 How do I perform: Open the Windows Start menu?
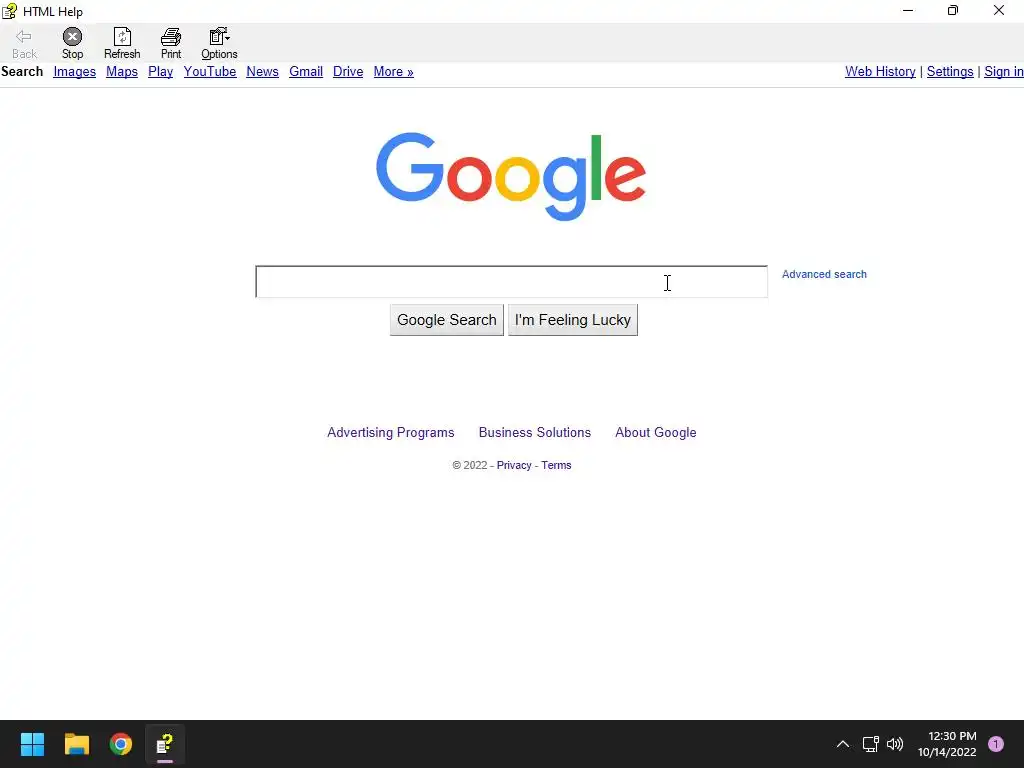[32, 744]
